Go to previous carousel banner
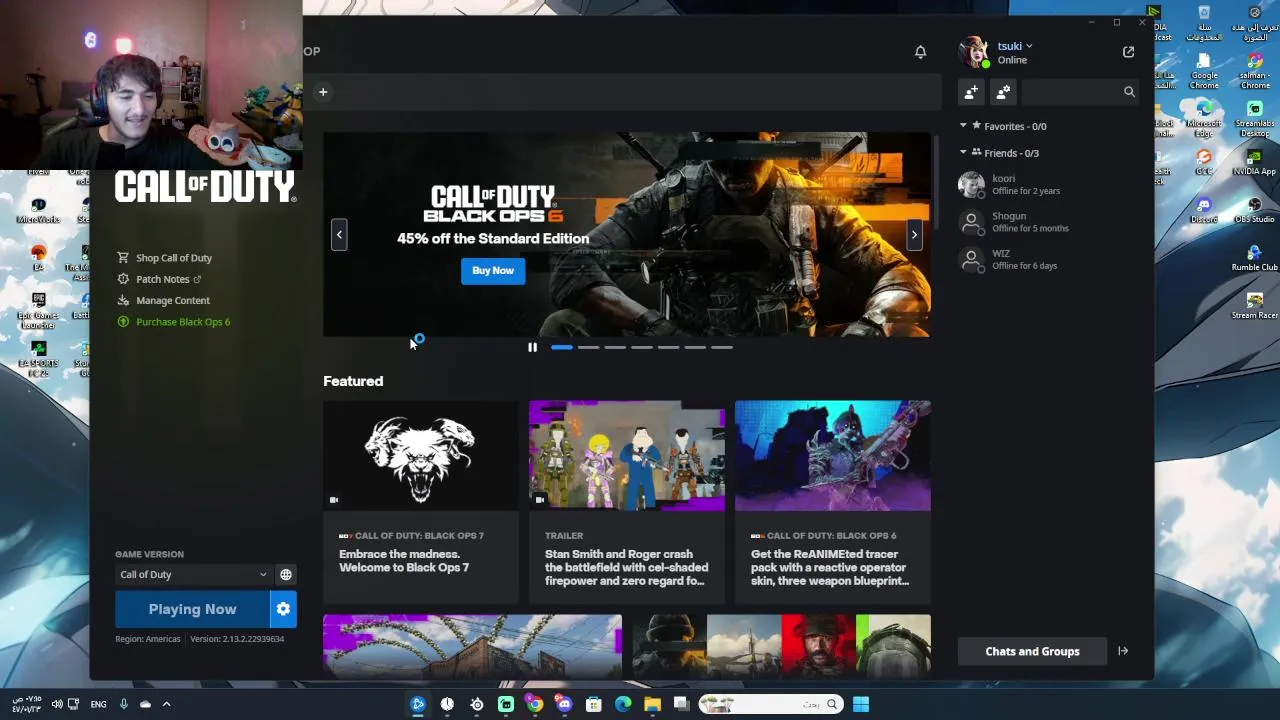 339,235
